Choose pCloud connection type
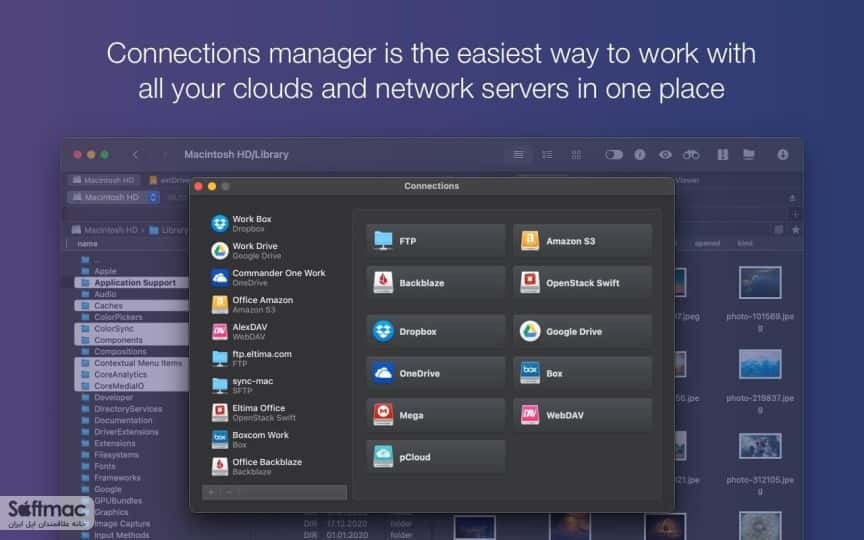This screenshot has width=864, height=540. pyautogui.click(x=435, y=457)
